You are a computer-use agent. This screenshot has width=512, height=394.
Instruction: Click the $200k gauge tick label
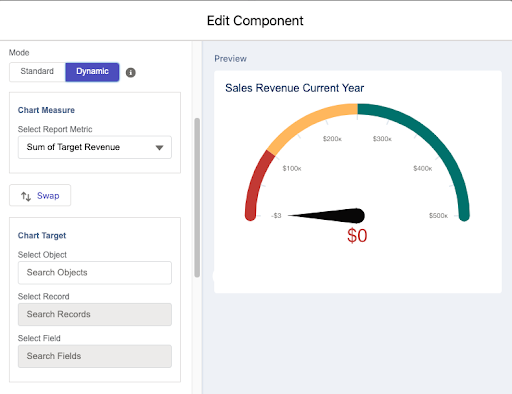pos(332,139)
